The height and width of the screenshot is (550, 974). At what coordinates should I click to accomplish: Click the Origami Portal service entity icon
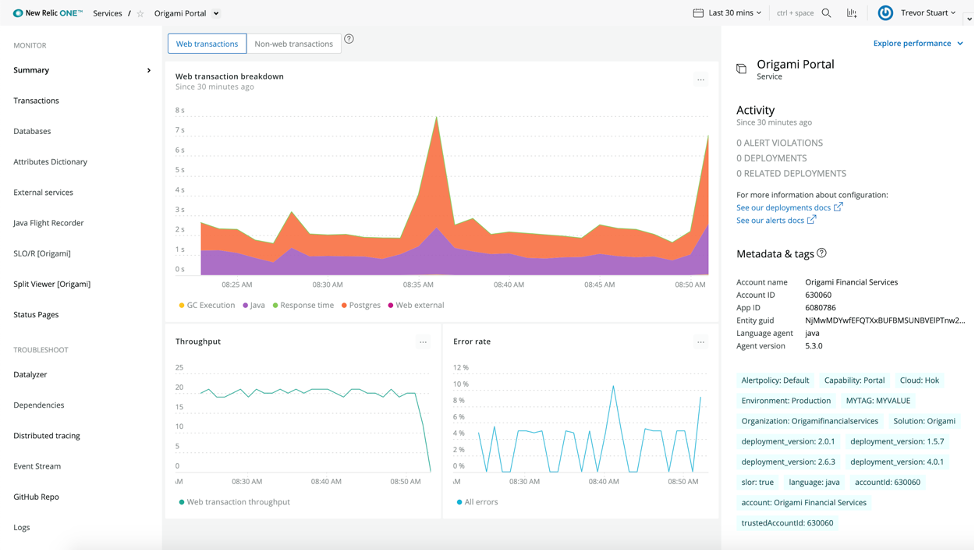[741, 68]
